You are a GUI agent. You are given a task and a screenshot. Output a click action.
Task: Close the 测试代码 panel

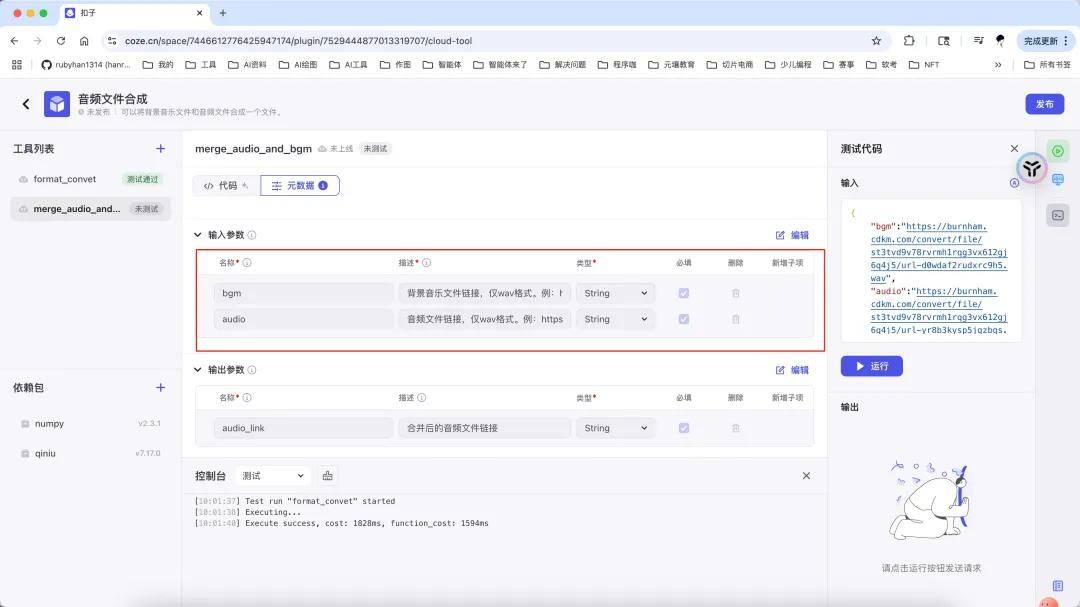coord(1014,149)
